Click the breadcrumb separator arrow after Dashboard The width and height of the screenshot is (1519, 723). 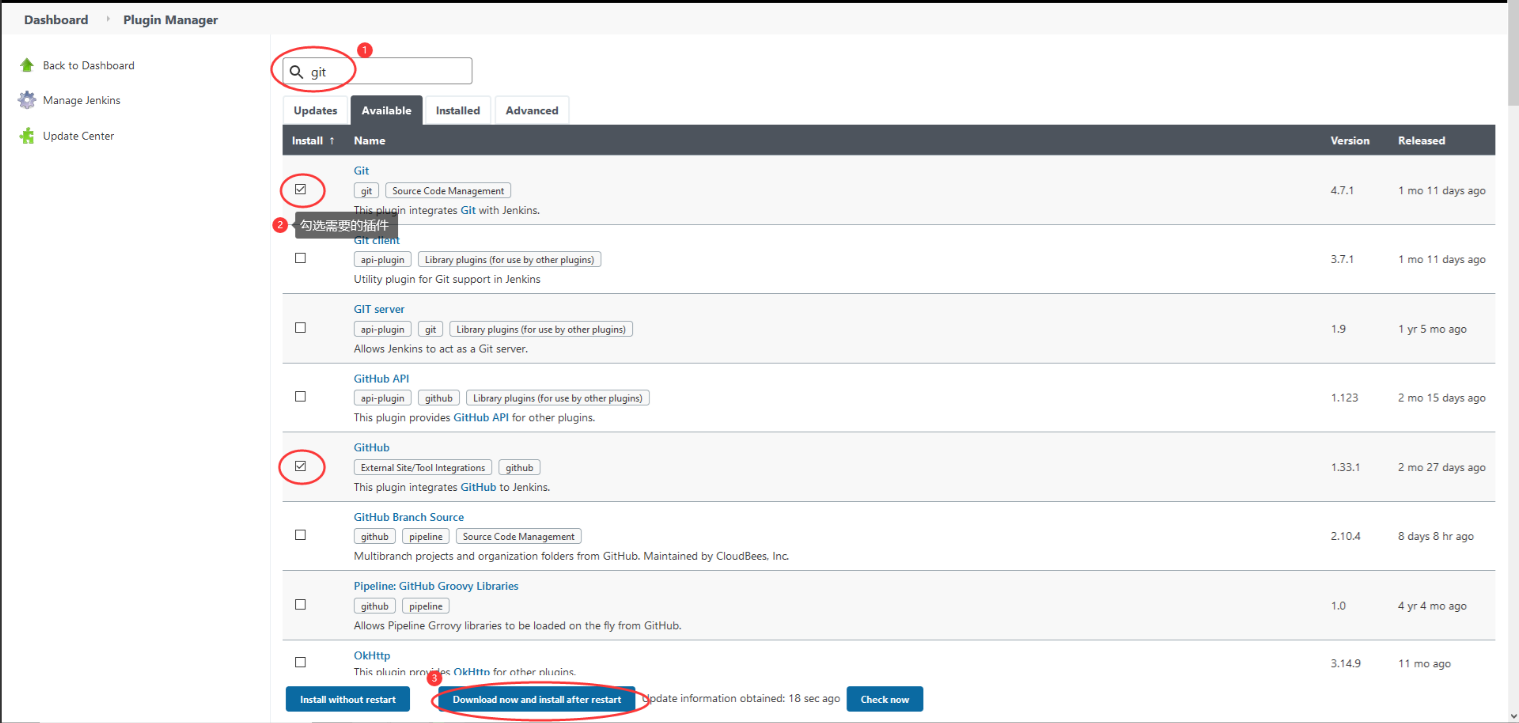(106, 19)
